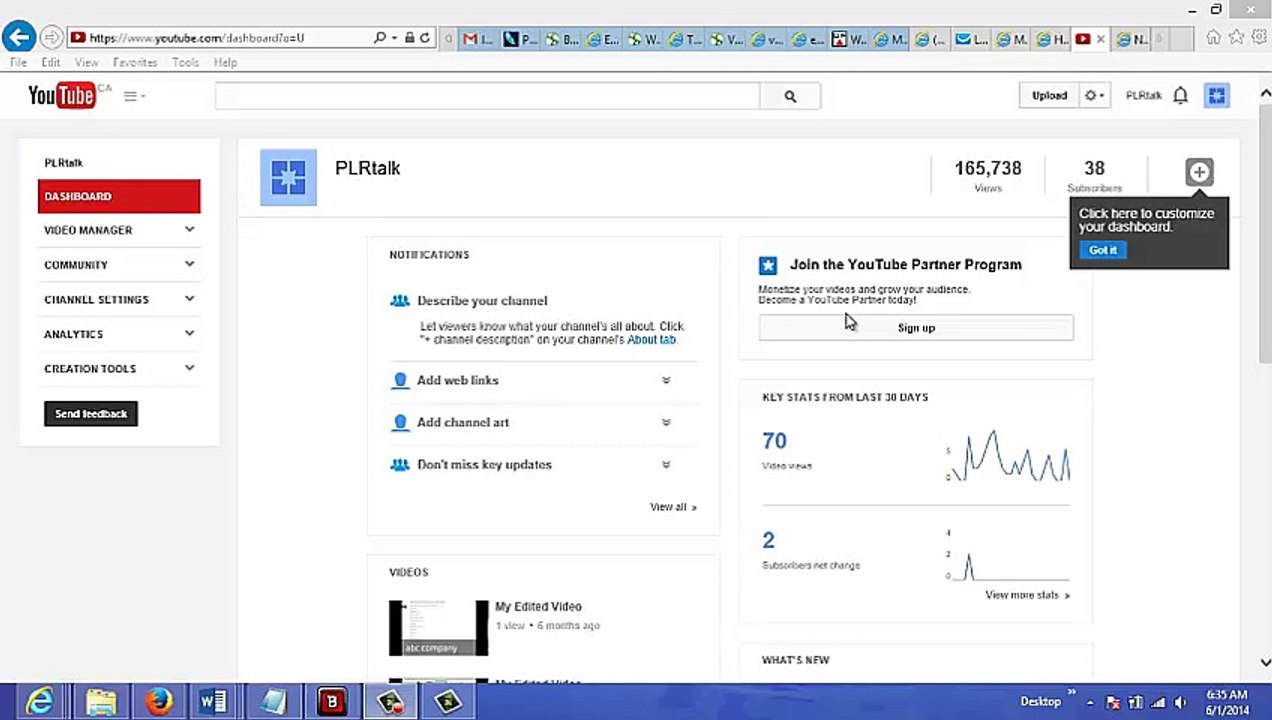Image resolution: width=1272 pixels, height=720 pixels.
Task: Click PLRtalk username in the header
Action: click(x=1143, y=96)
